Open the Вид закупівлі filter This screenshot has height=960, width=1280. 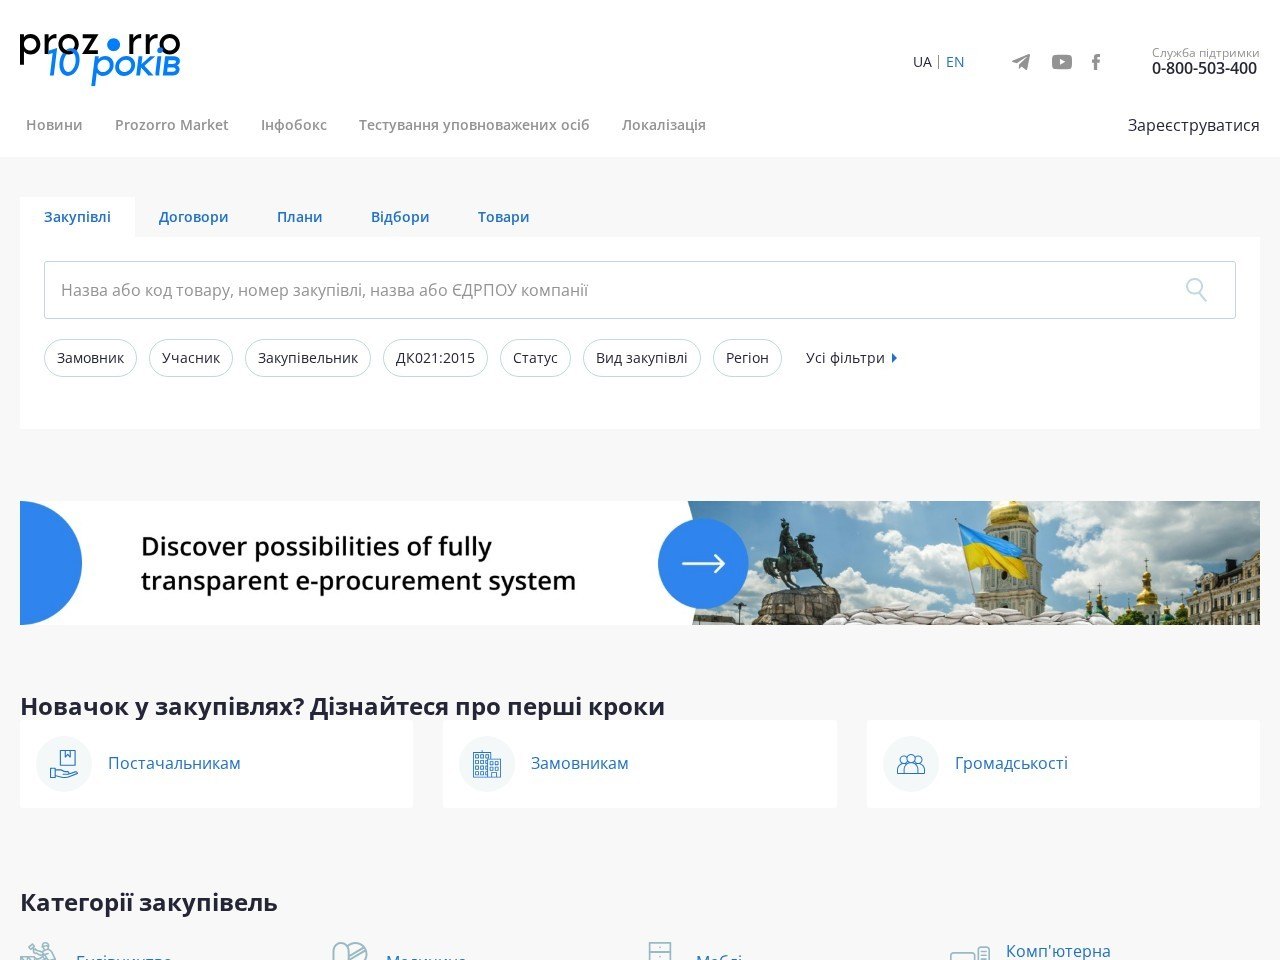(642, 358)
